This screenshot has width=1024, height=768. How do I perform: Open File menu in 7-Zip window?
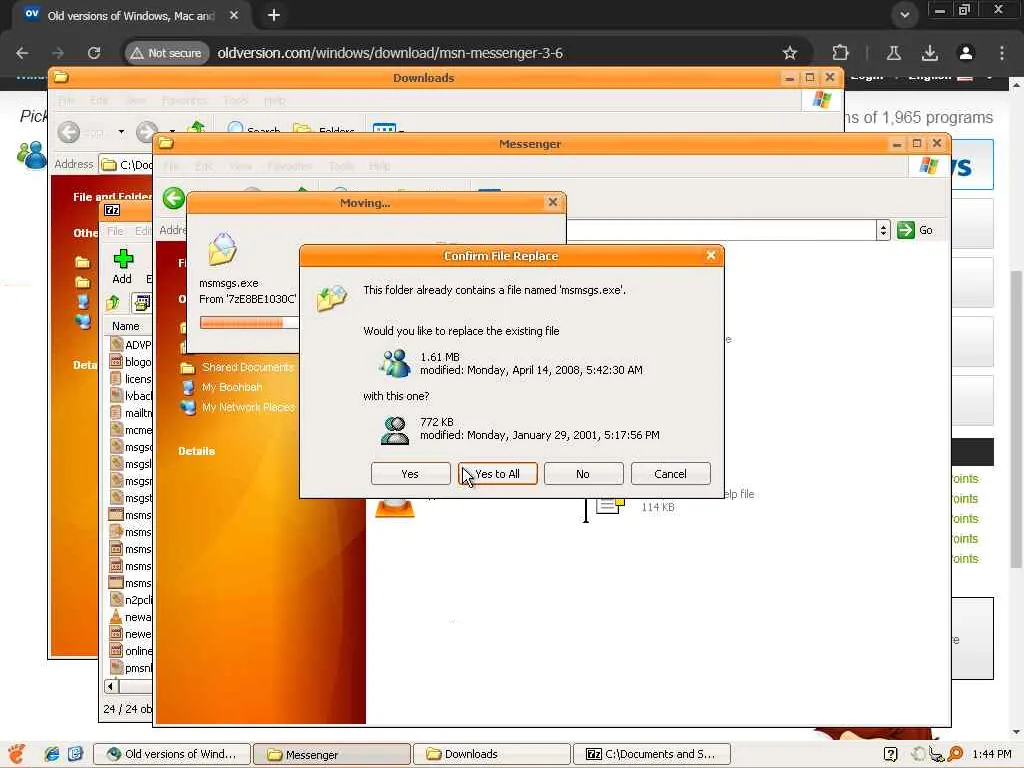115,231
